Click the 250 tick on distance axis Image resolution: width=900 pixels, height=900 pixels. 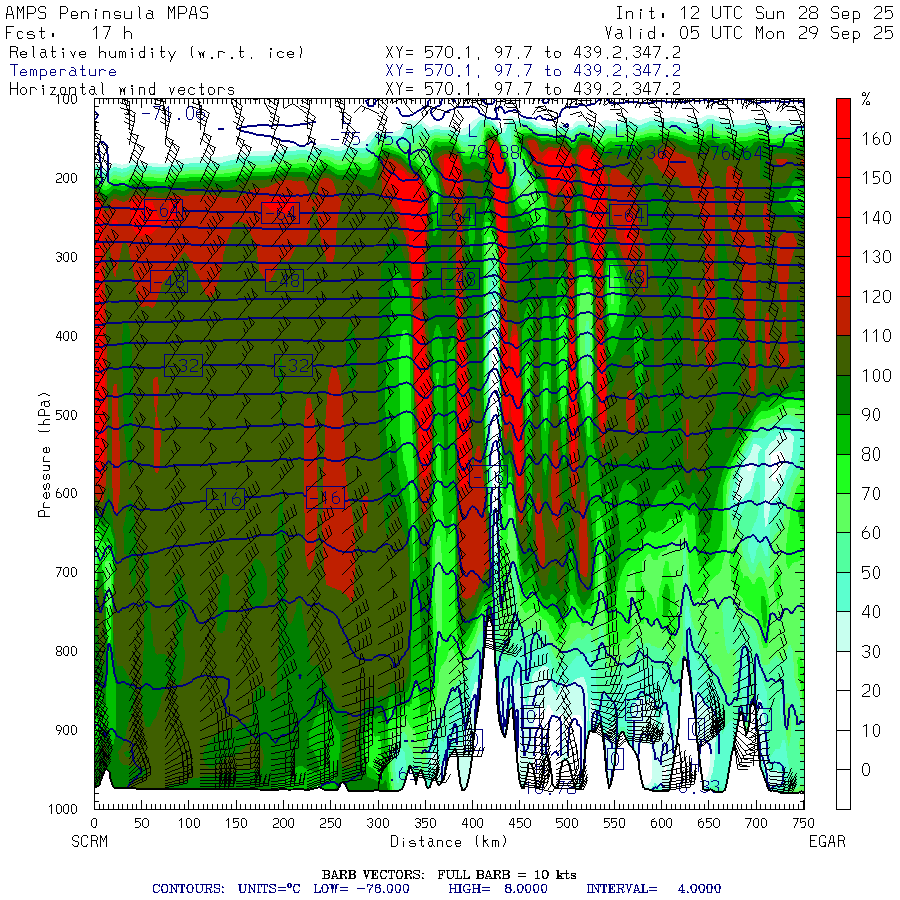[331, 823]
